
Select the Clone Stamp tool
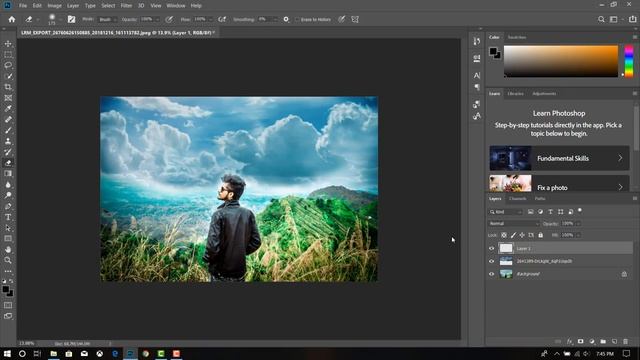coord(8,141)
